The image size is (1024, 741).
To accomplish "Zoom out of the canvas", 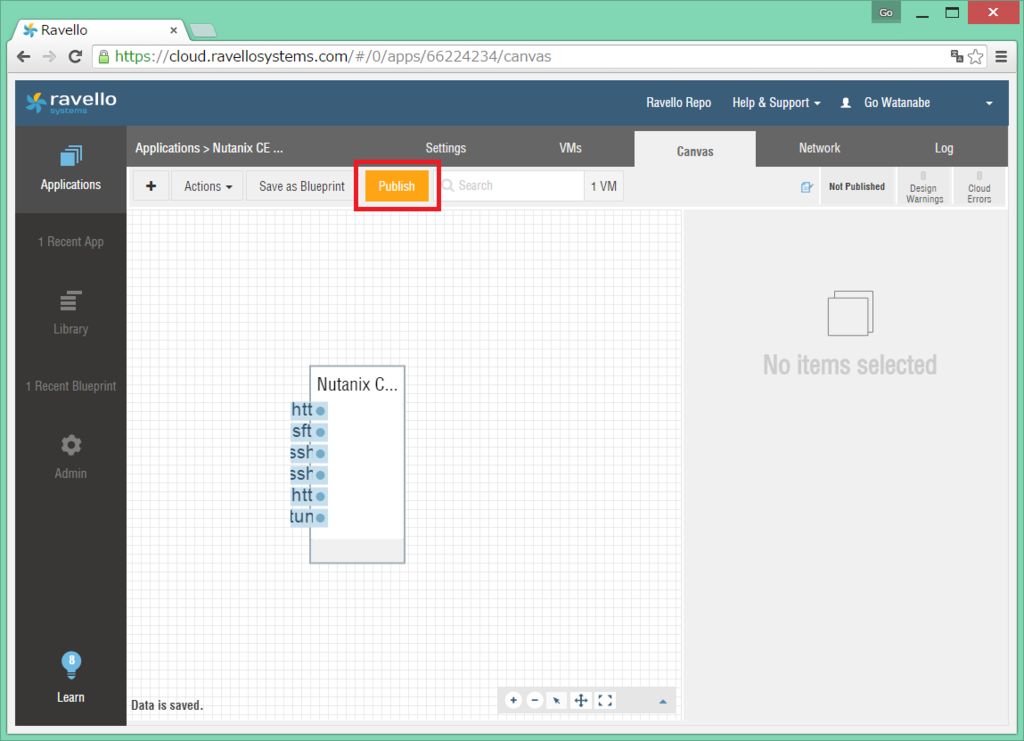I will point(535,701).
